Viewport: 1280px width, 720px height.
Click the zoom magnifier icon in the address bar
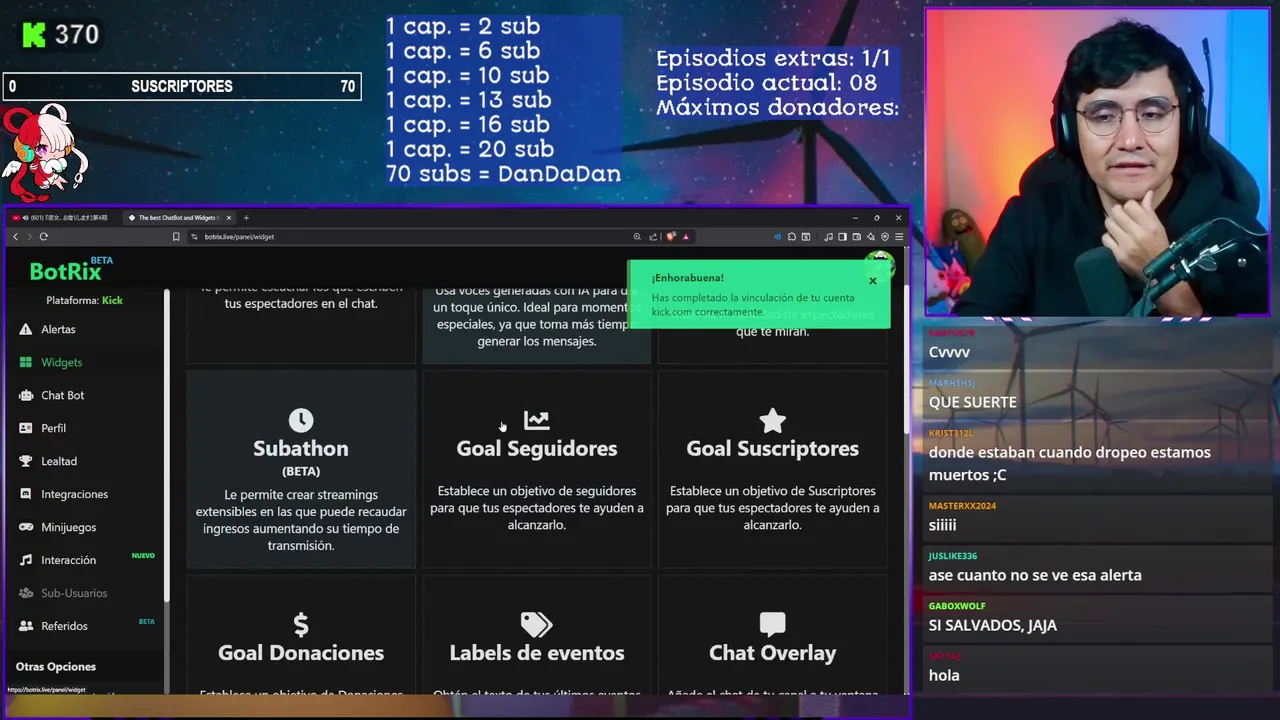(637, 237)
